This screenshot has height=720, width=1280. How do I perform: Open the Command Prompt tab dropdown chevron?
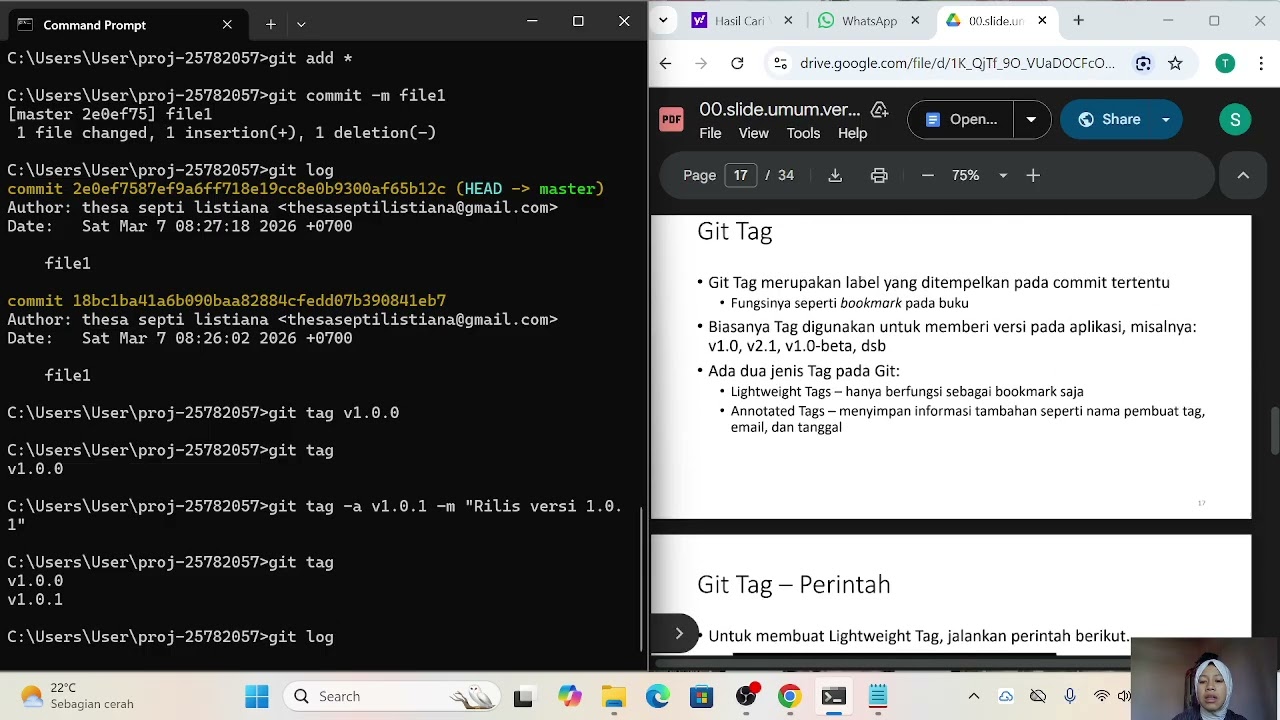tap(301, 24)
